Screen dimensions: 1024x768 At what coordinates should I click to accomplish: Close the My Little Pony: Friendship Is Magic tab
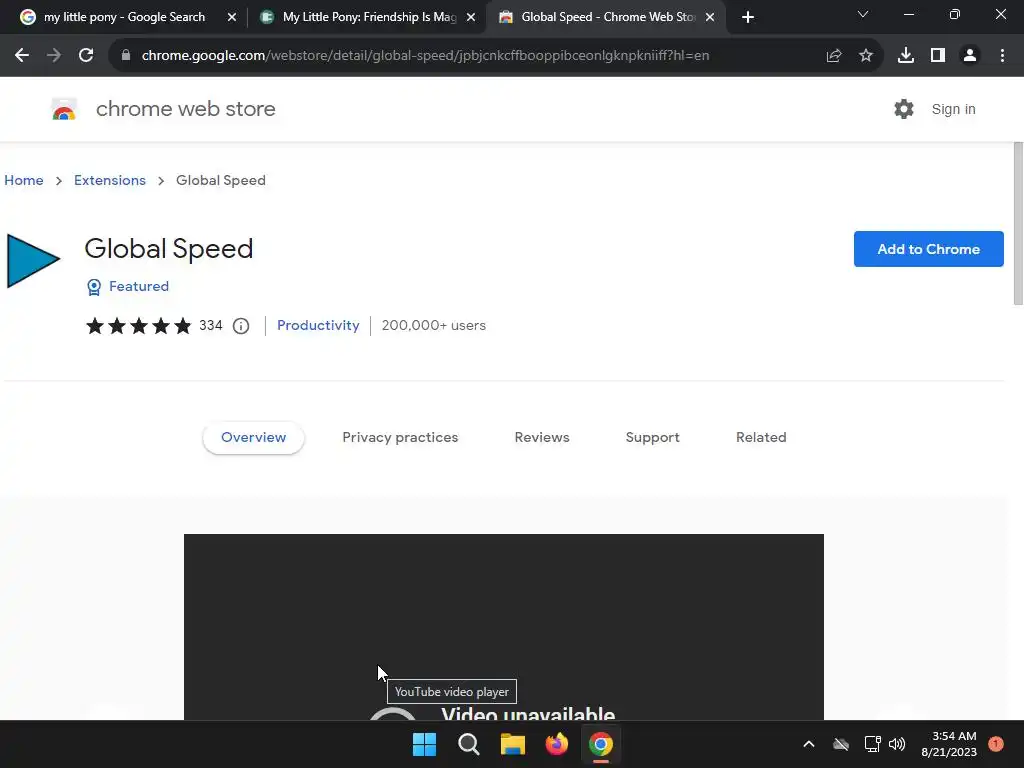(471, 17)
